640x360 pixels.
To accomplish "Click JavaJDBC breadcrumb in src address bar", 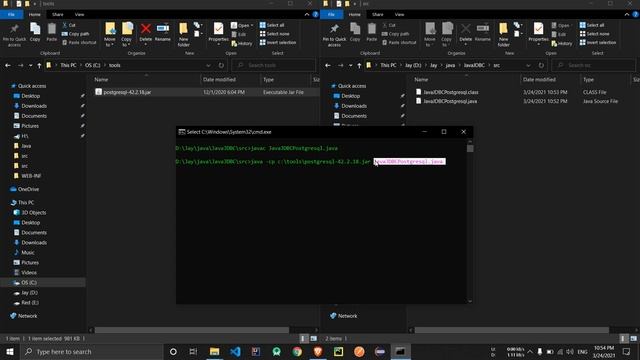I will pos(474,65).
